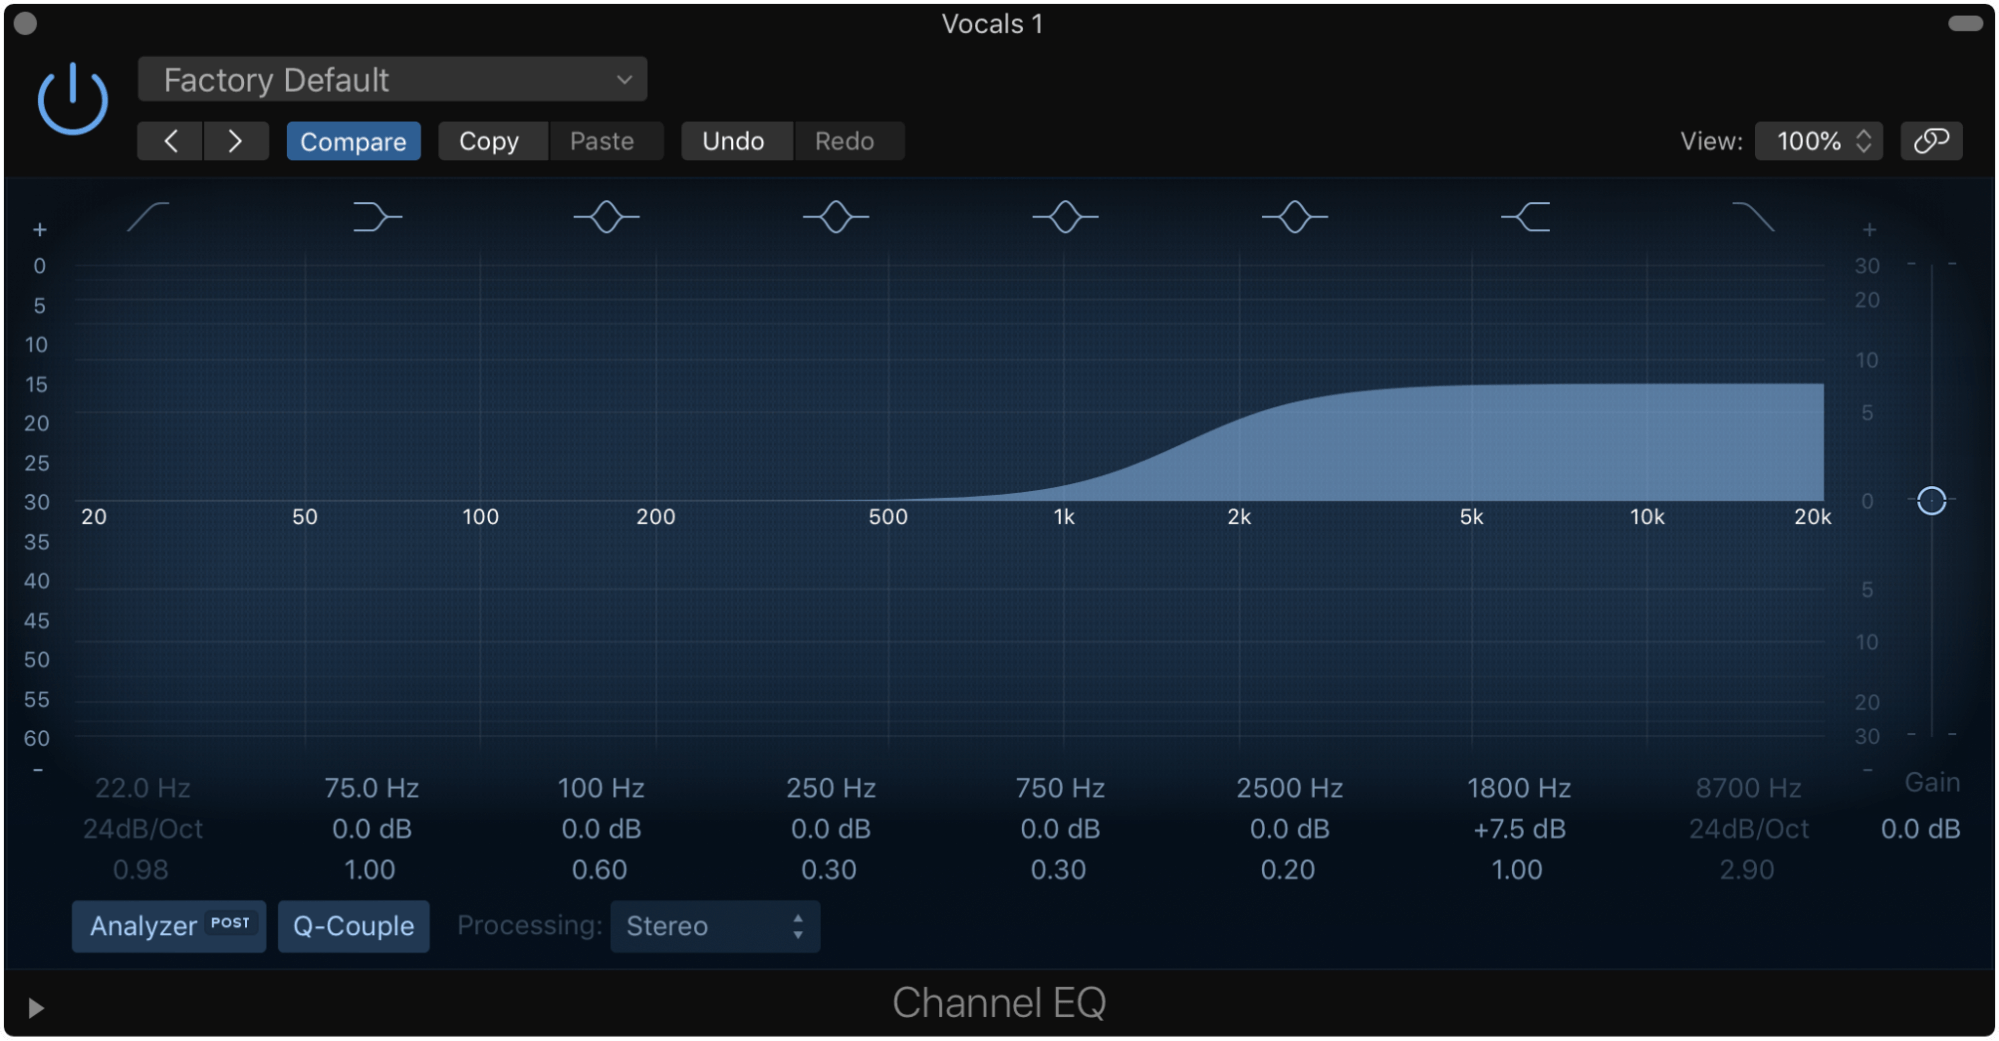Viewport: 1999px width, 1041px height.
Task: Select the 750 Hz parametric bell icon
Action: tap(1065, 217)
